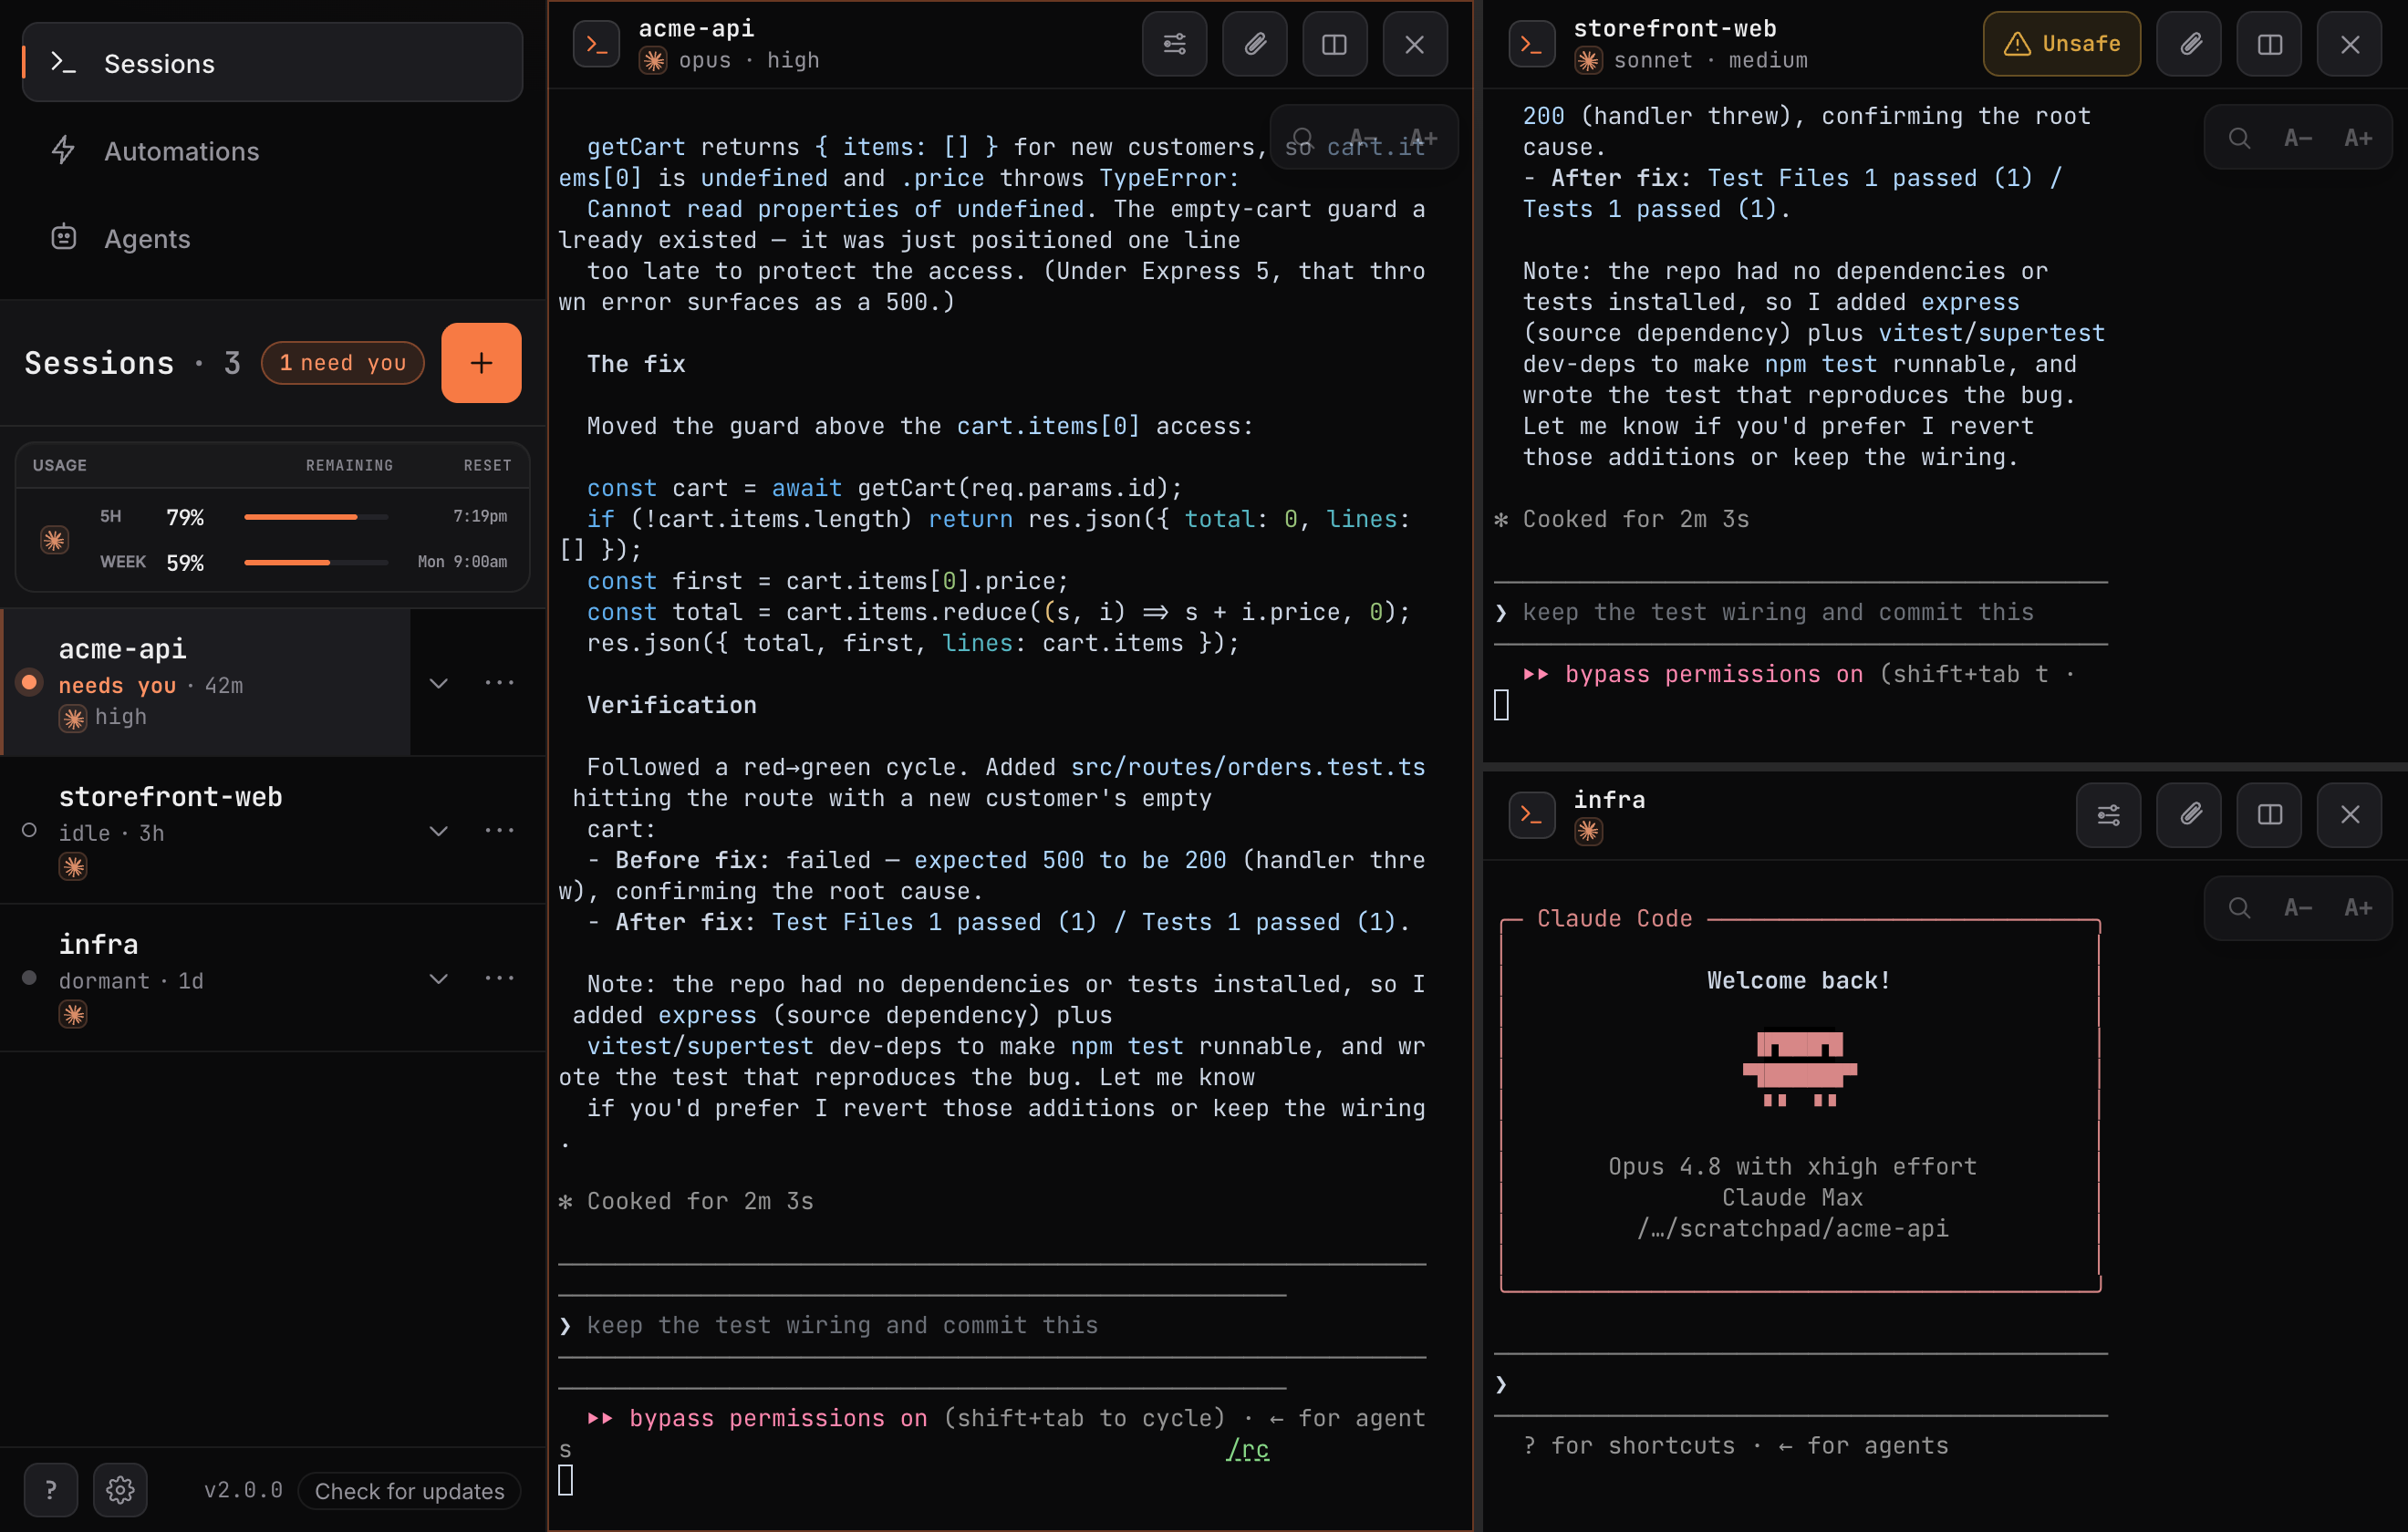The image size is (2408, 1532).
Task: Click the infra pane terminal icon
Action: click(1531, 815)
